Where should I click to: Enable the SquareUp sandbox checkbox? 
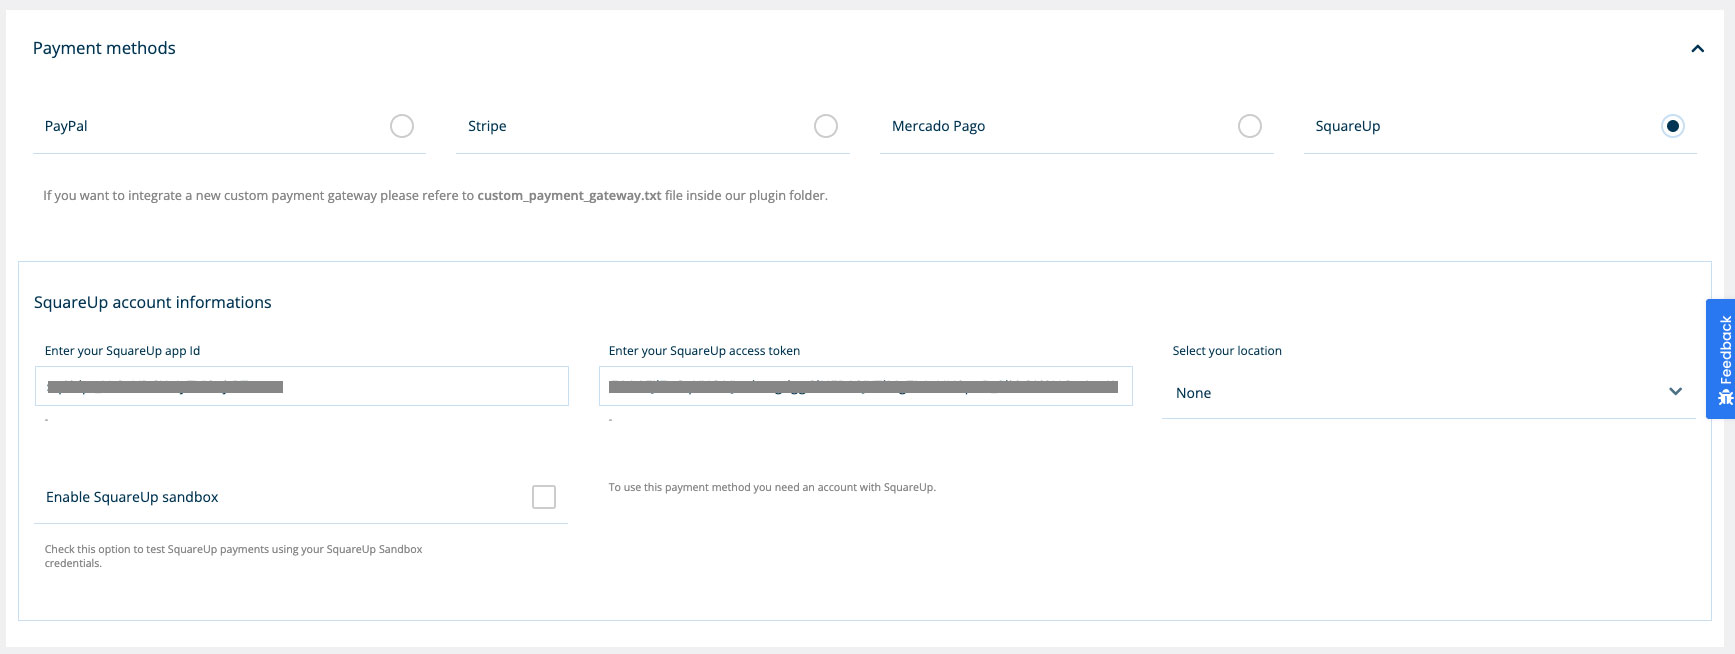(544, 497)
